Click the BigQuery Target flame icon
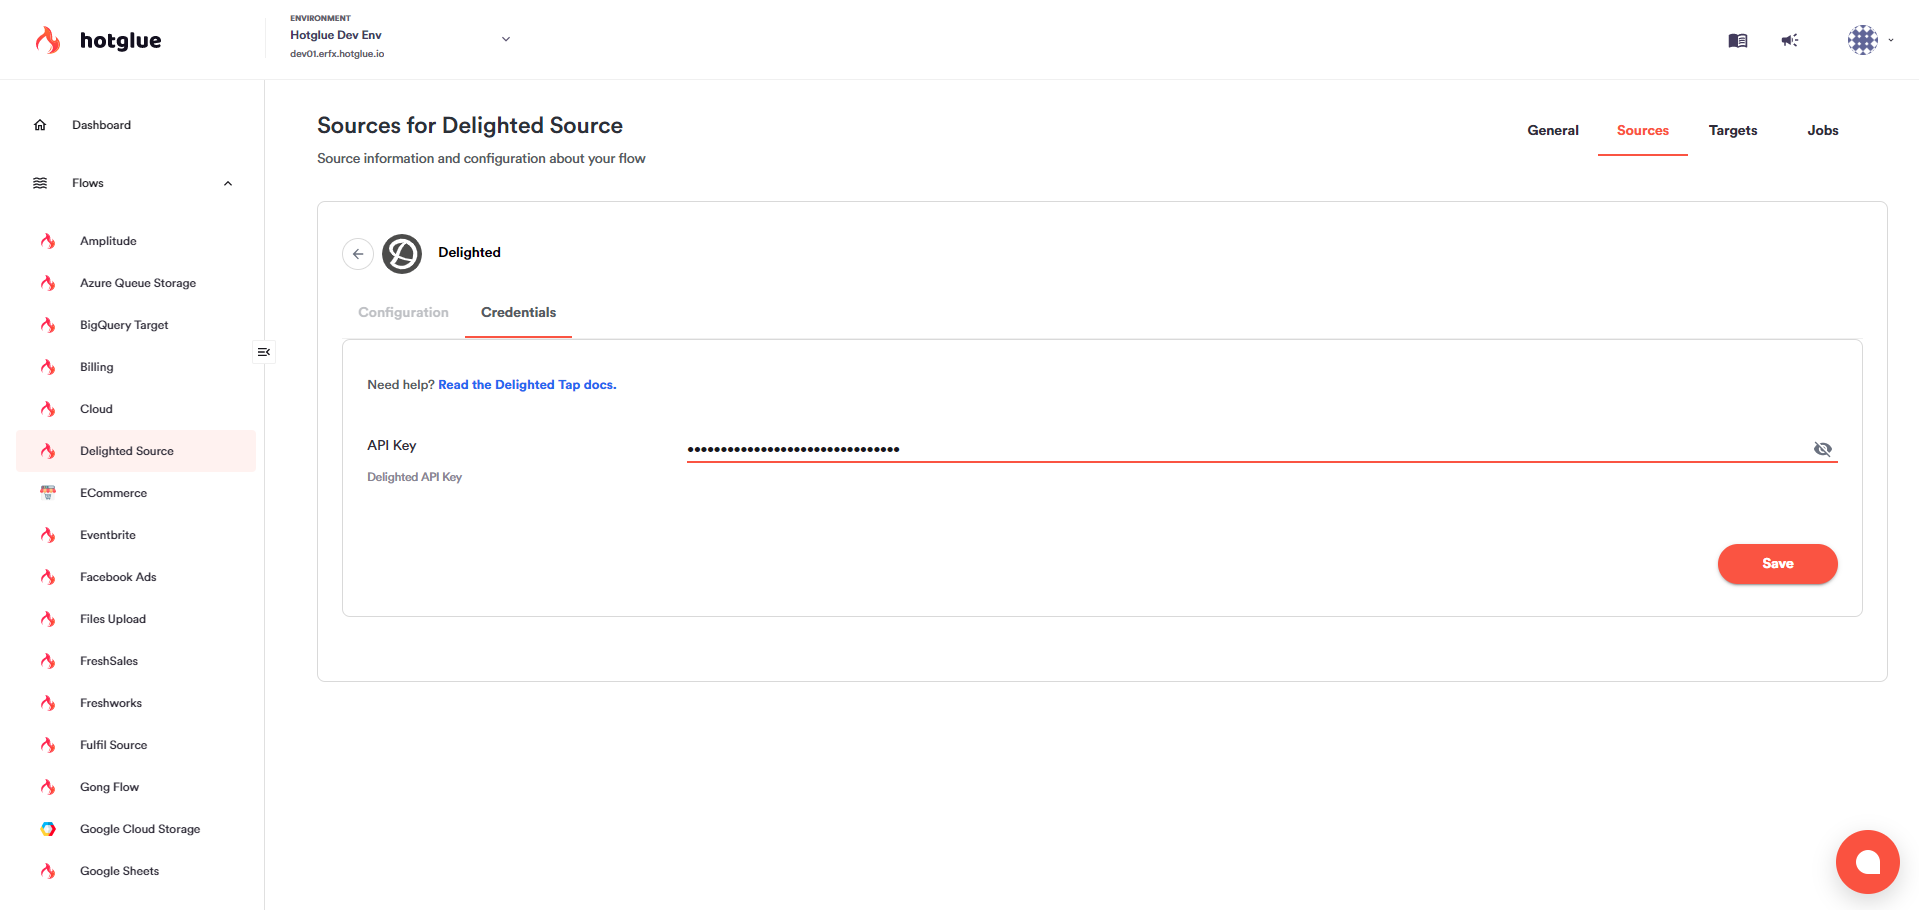 [48, 325]
